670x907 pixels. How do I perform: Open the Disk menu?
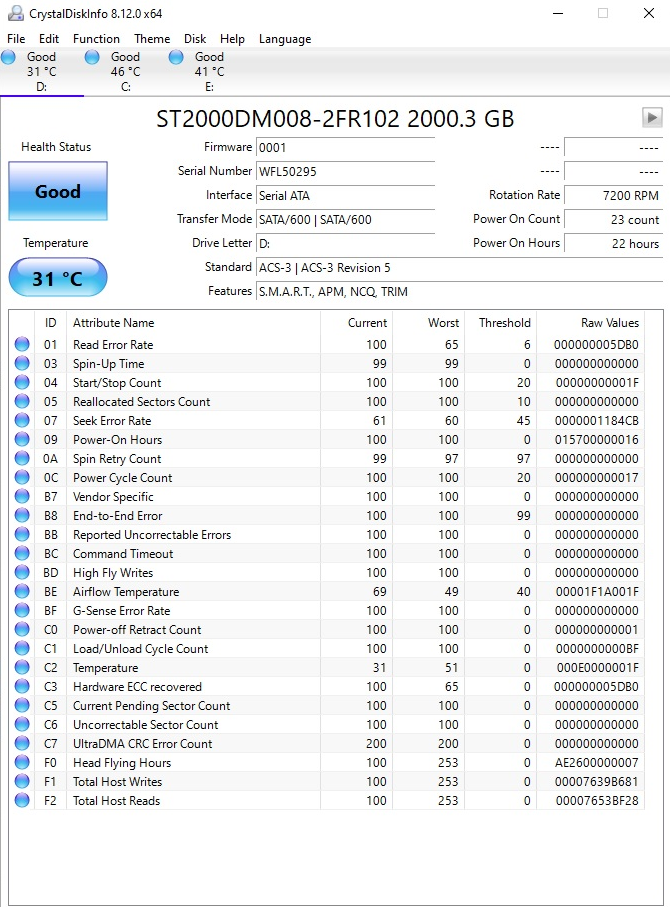click(195, 39)
